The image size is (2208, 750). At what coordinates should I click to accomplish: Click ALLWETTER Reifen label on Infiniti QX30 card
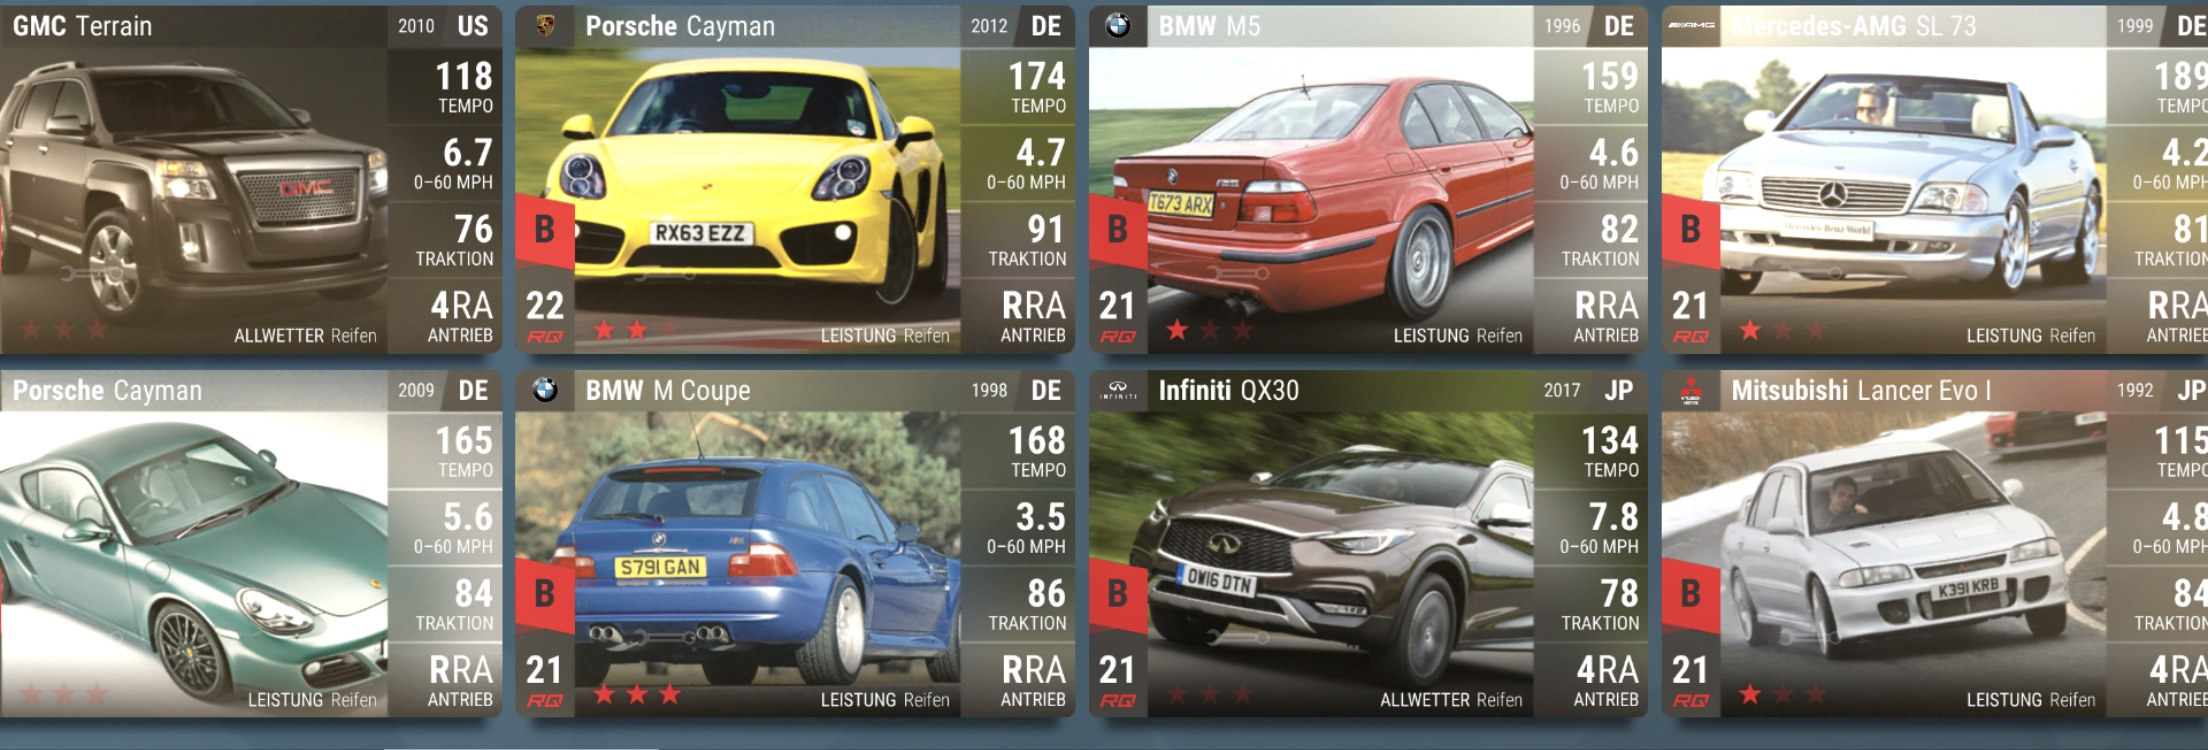1451,700
